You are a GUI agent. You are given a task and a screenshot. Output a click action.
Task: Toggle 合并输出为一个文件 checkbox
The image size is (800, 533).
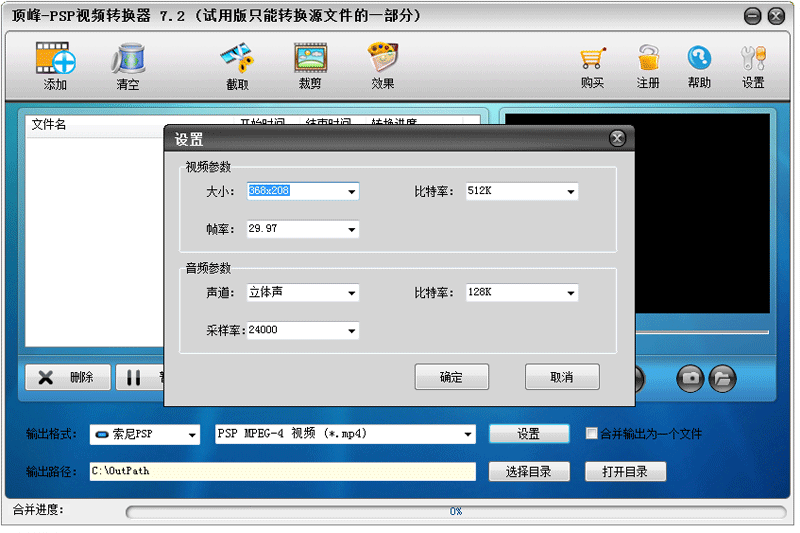[x=591, y=434]
